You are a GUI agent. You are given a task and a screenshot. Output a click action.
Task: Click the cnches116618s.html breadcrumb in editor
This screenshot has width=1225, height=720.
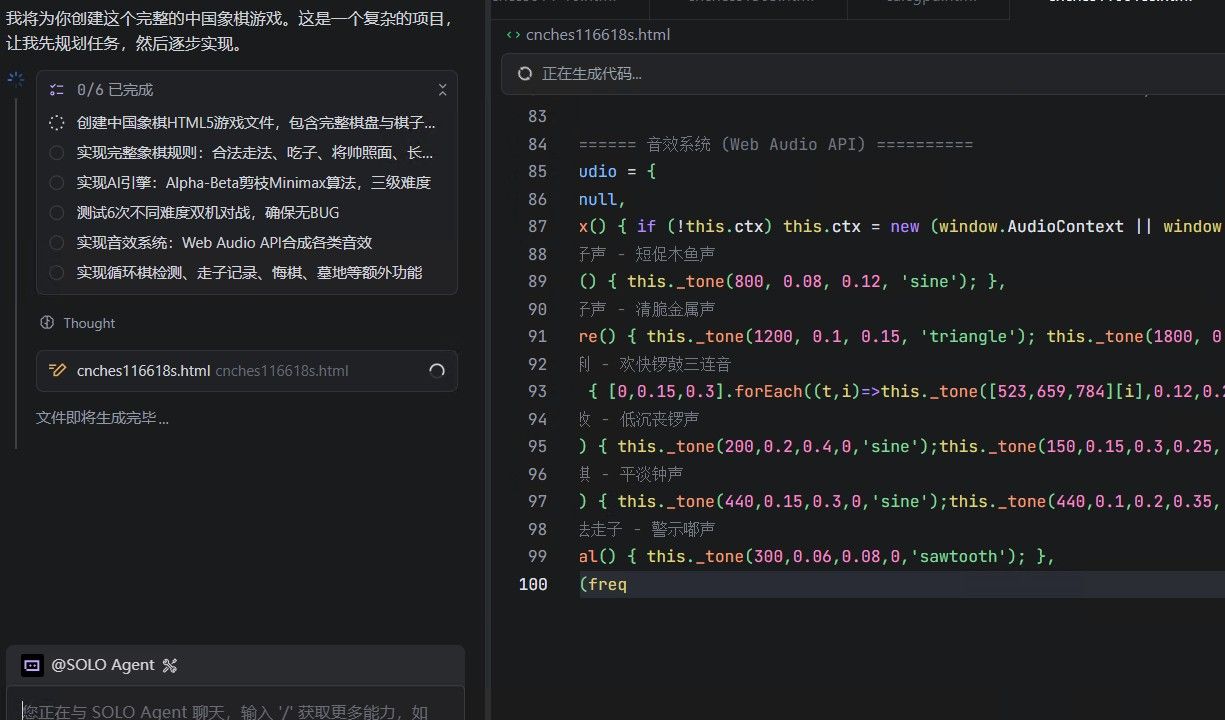[598, 34]
